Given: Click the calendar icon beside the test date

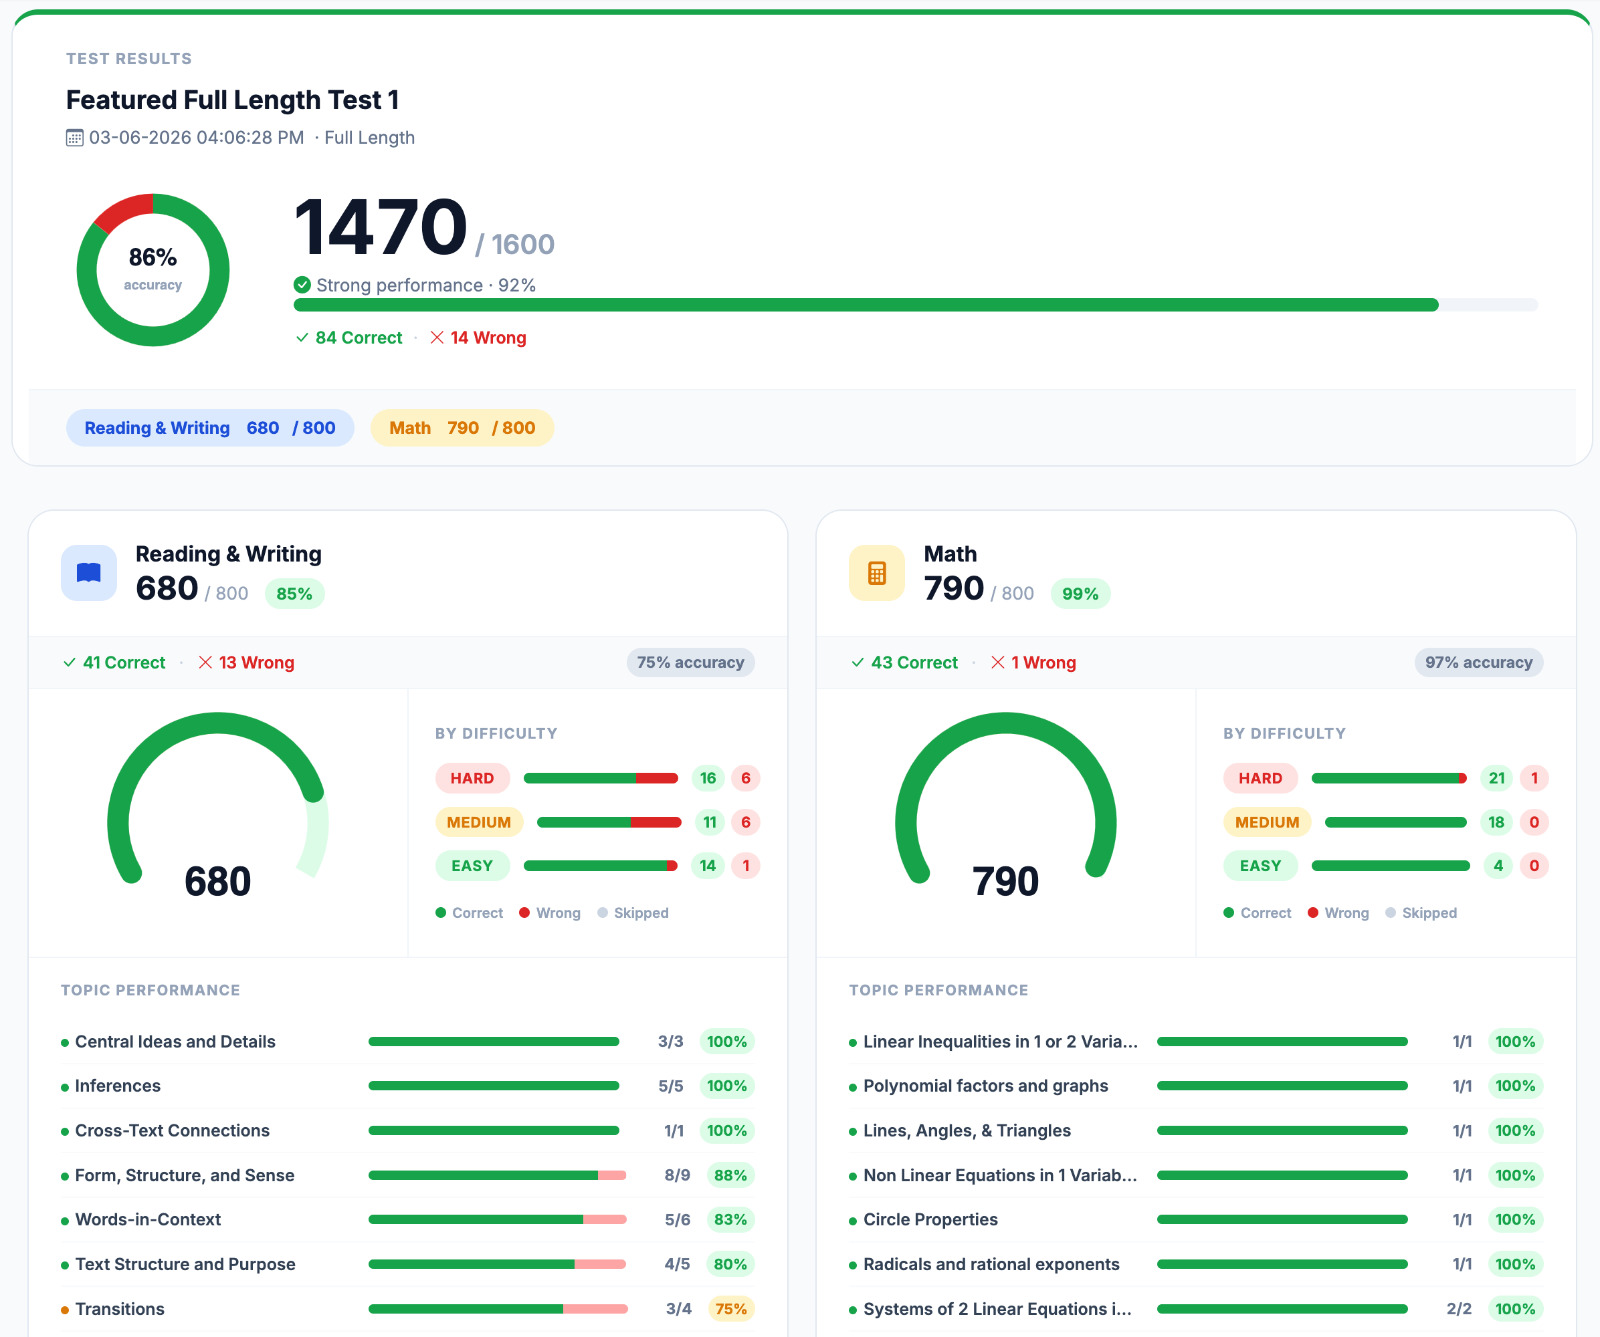Looking at the screenshot, I should click(75, 138).
